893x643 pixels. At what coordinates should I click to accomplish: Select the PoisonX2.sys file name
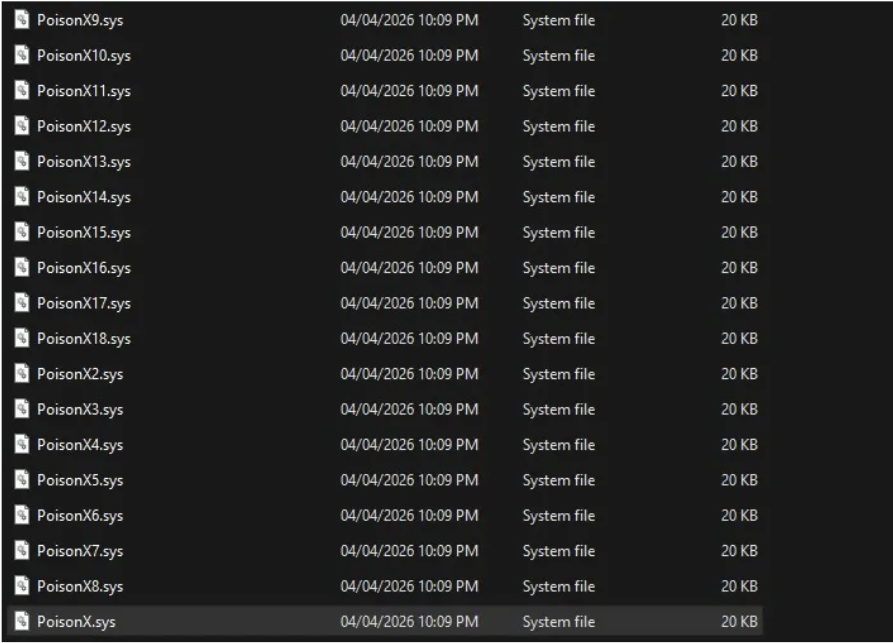tap(80, 374)
